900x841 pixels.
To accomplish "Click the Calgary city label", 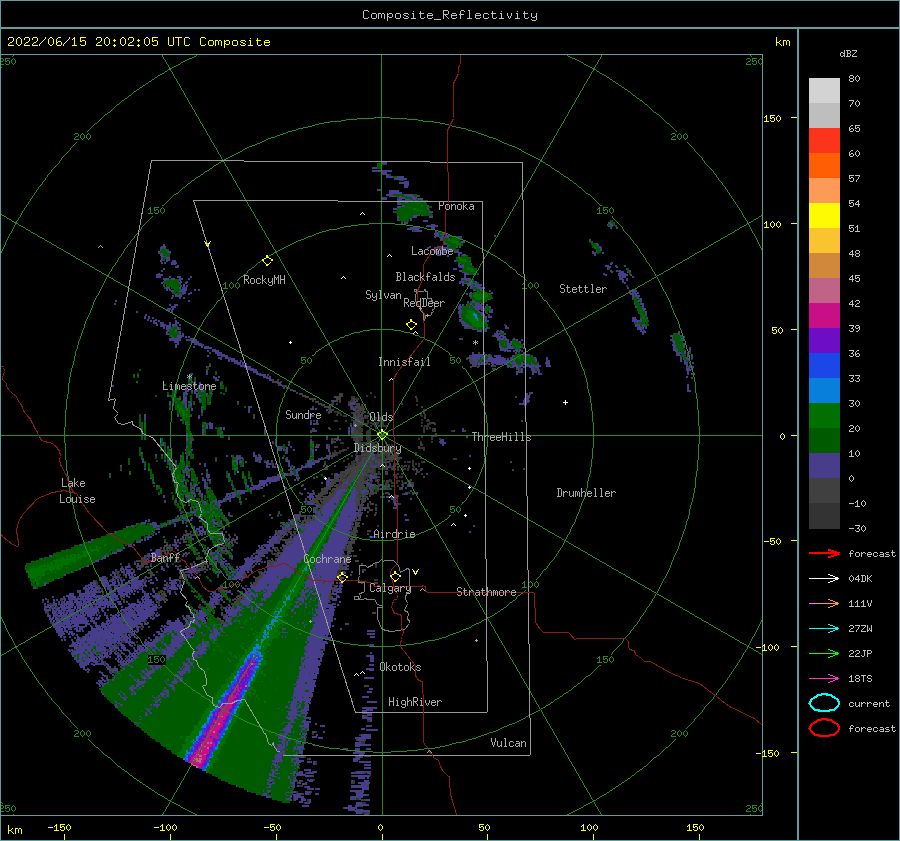I will click(390, 588).
